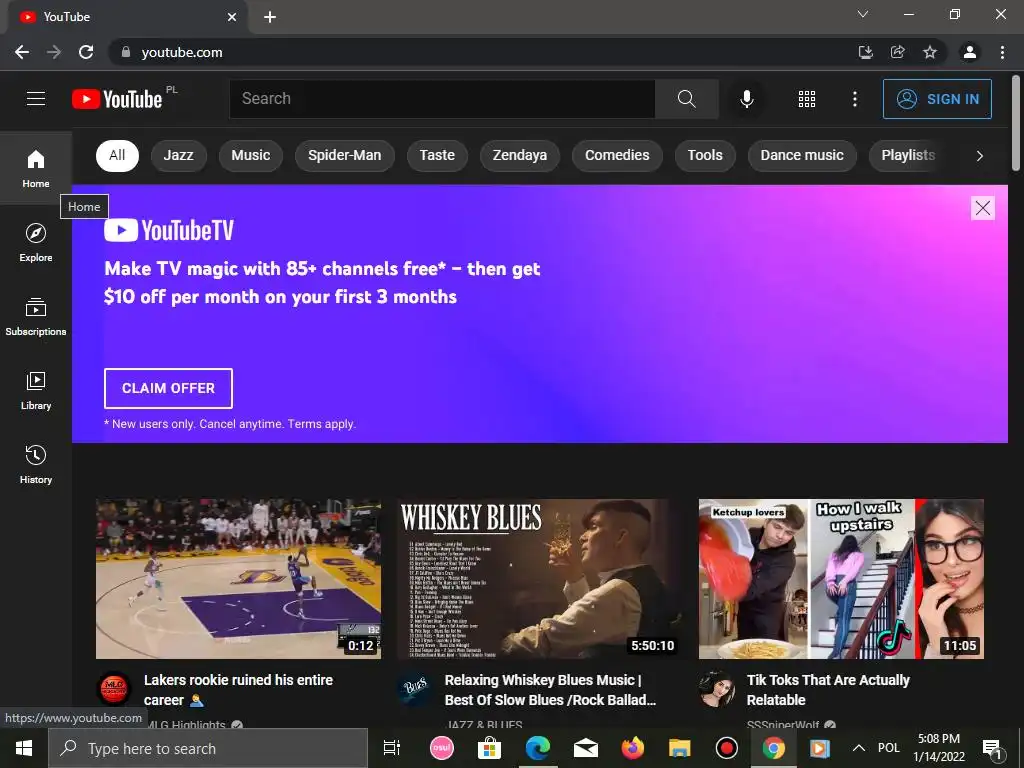Open a new browser tab
1024x768 pixels.
270,17
